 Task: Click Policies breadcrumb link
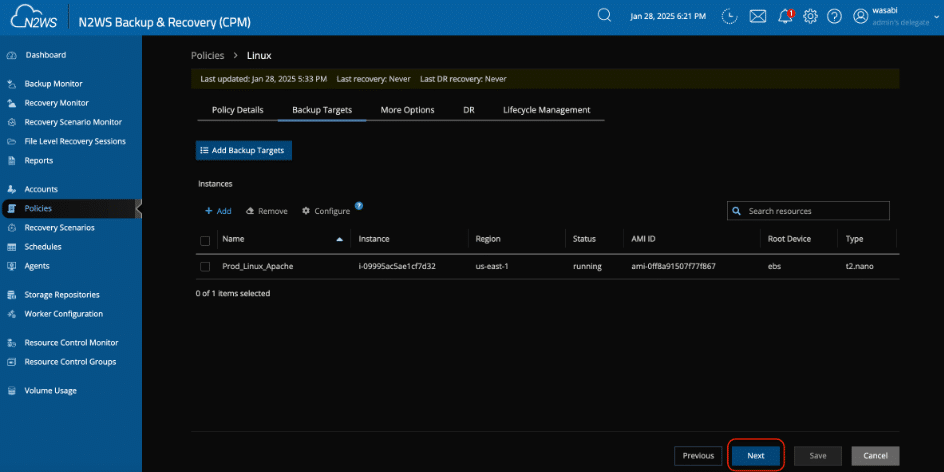click(207, 55)
